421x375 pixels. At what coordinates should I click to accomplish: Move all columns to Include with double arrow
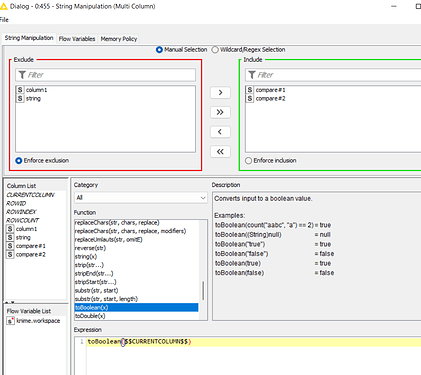220,112
